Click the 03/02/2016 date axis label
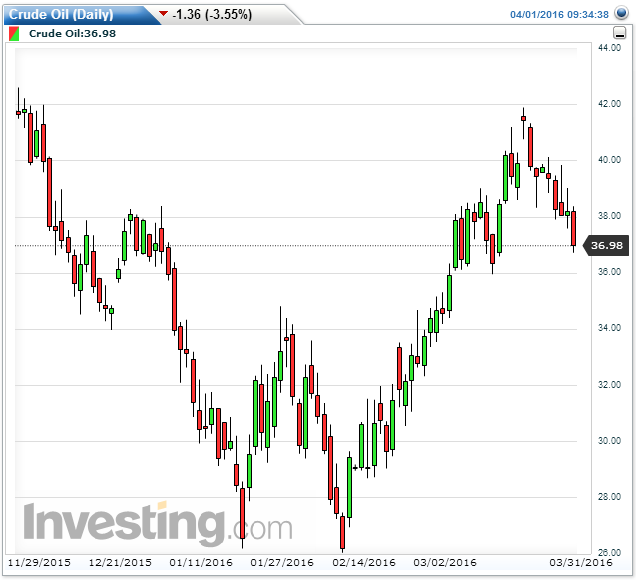637x580 pixels. (x=446, y=562)
